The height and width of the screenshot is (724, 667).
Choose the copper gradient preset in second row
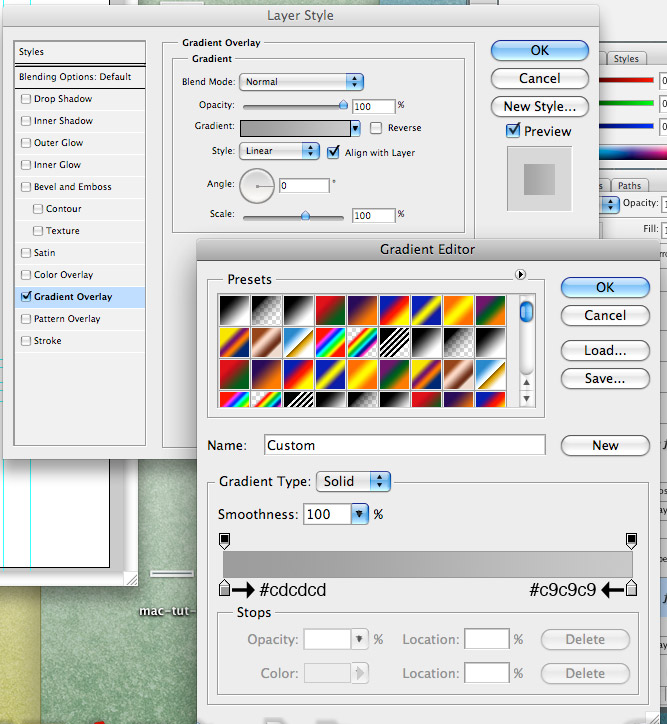(x=266, y=343)
